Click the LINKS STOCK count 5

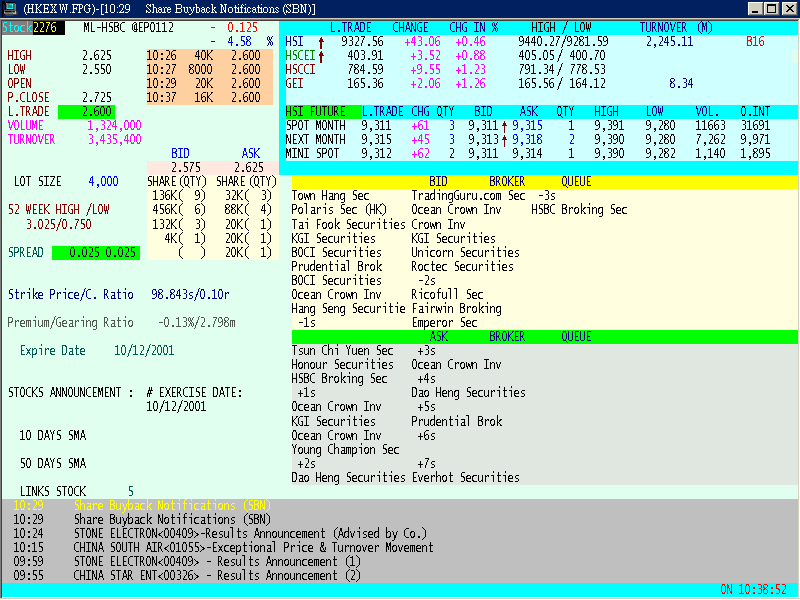131,491
